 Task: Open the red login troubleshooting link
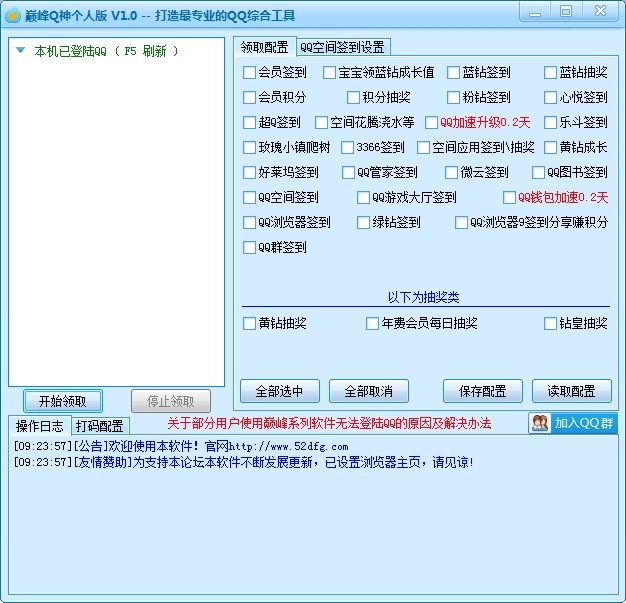point(329,423)
